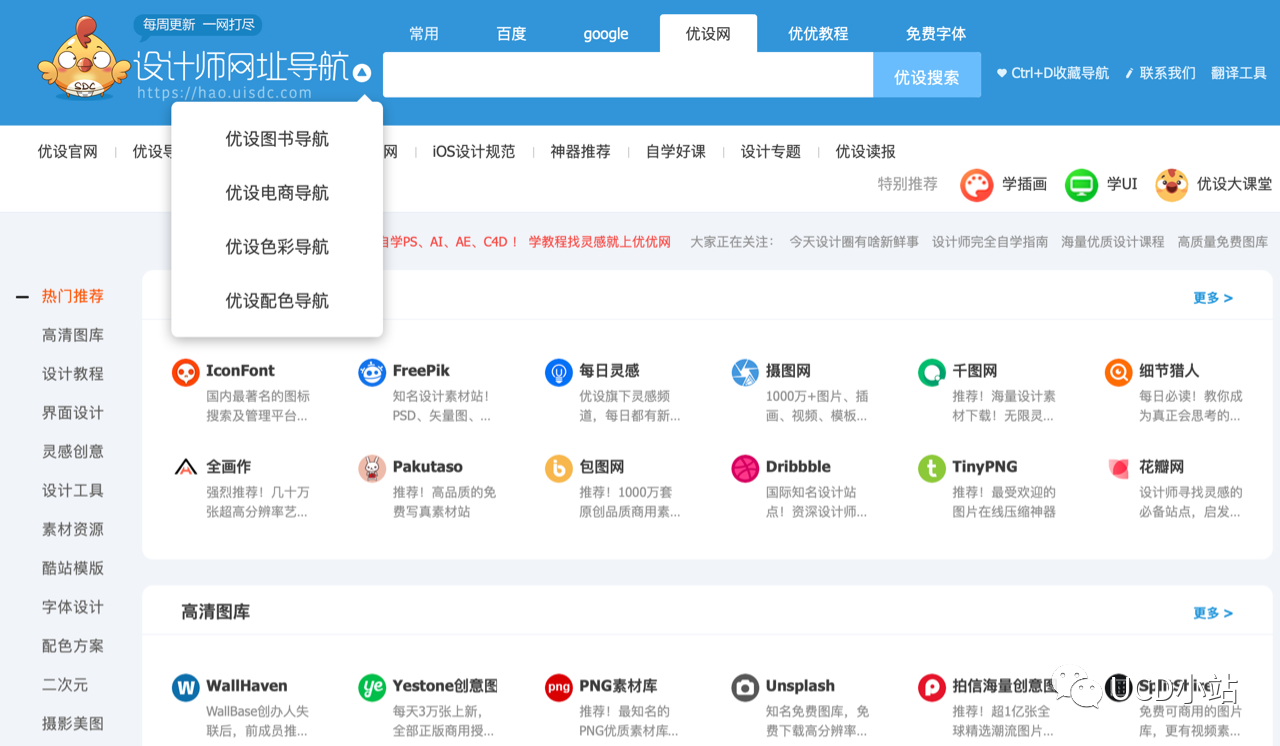Viewport: 1280px width, 746px height.
Task: Select 高清图库 in the left sidebar
Action: 73,335
